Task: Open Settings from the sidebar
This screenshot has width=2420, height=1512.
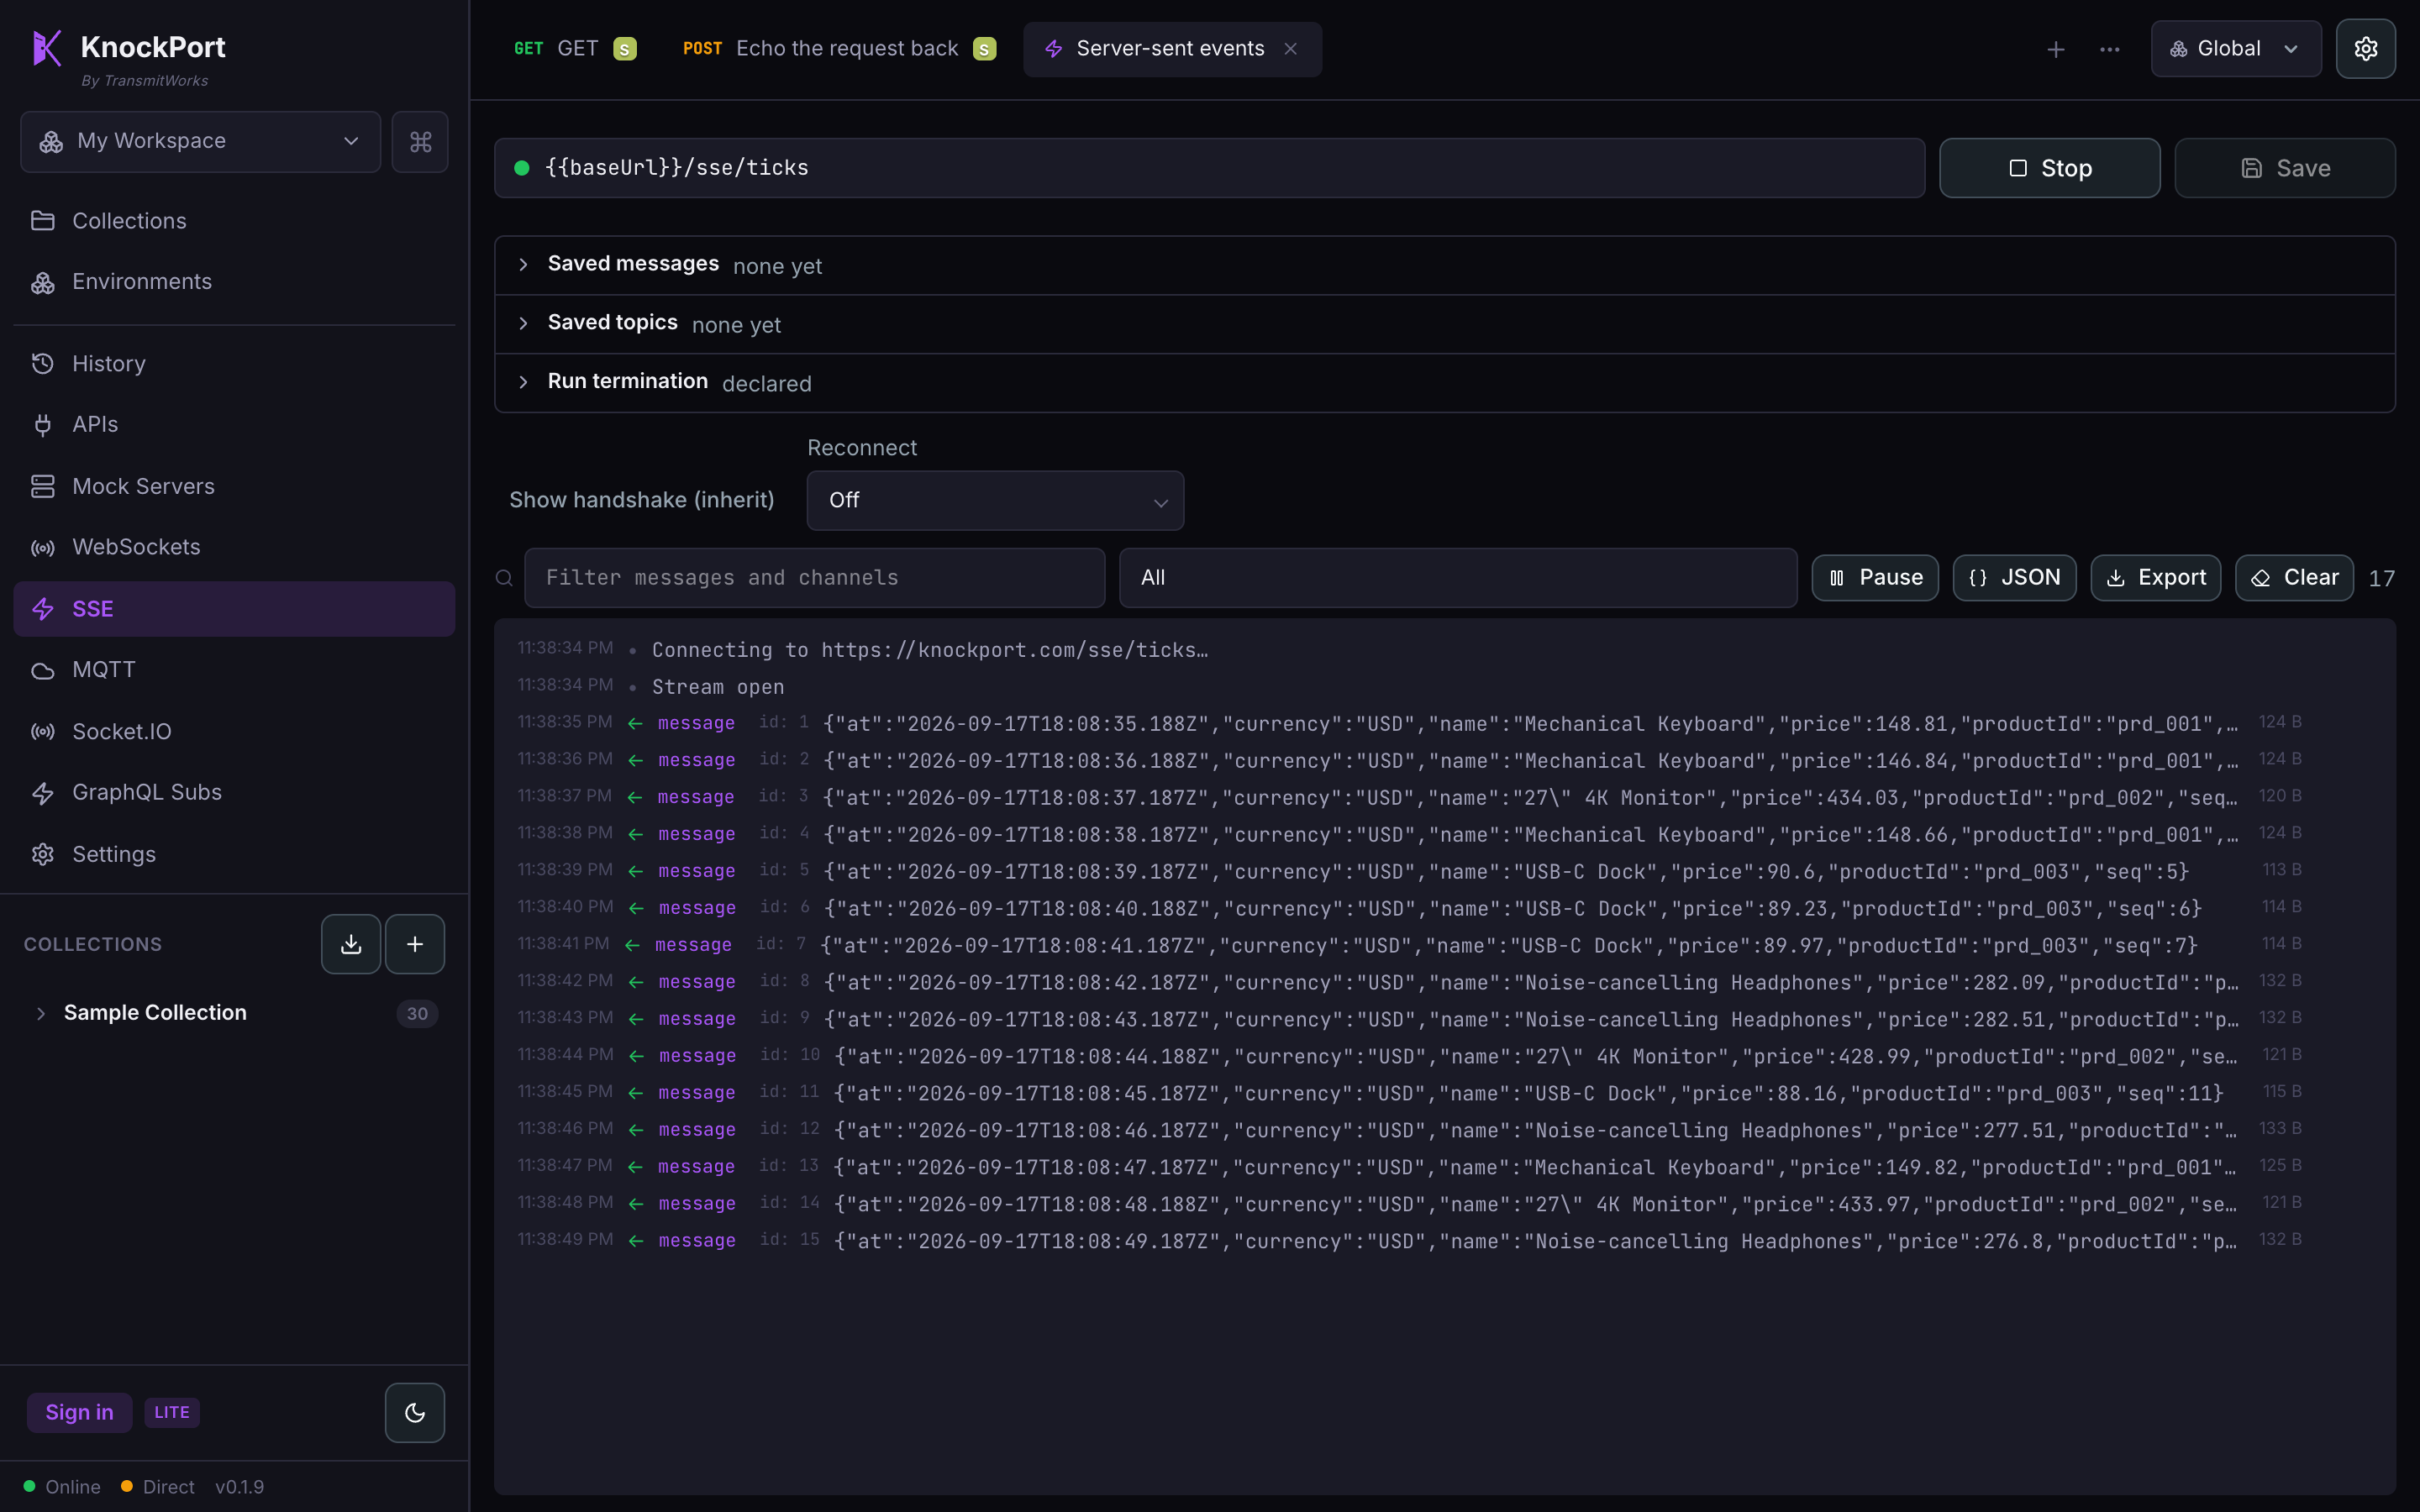Action: pos(234,854)
